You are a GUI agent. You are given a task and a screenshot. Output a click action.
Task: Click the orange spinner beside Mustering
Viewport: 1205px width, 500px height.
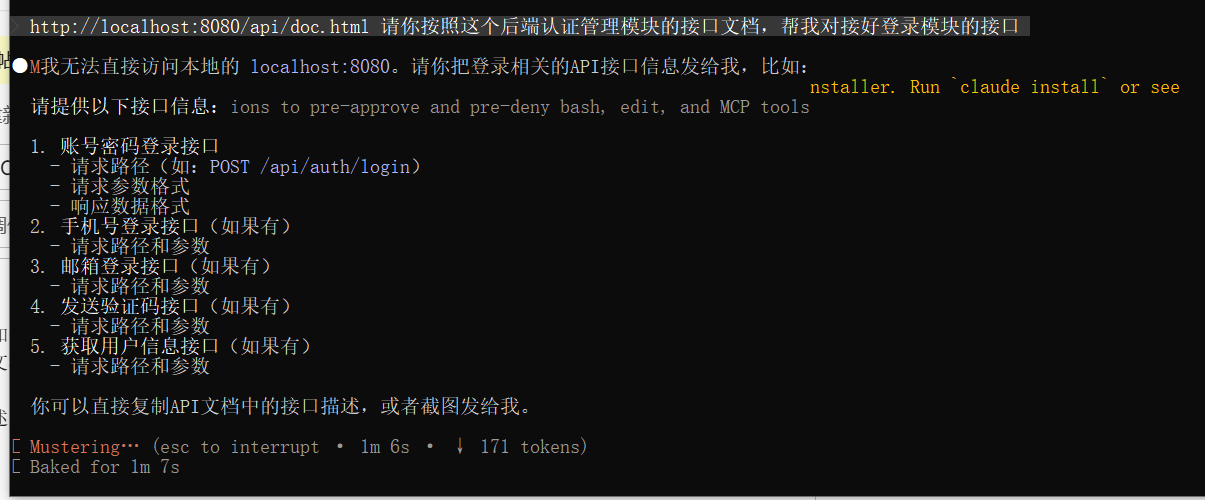(15, 447)
